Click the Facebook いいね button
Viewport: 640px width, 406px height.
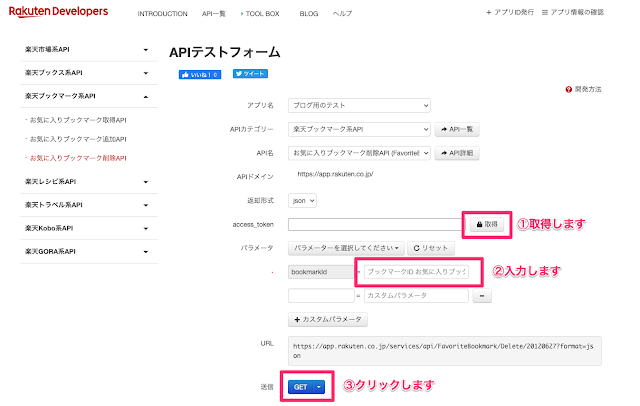[200, 75]
